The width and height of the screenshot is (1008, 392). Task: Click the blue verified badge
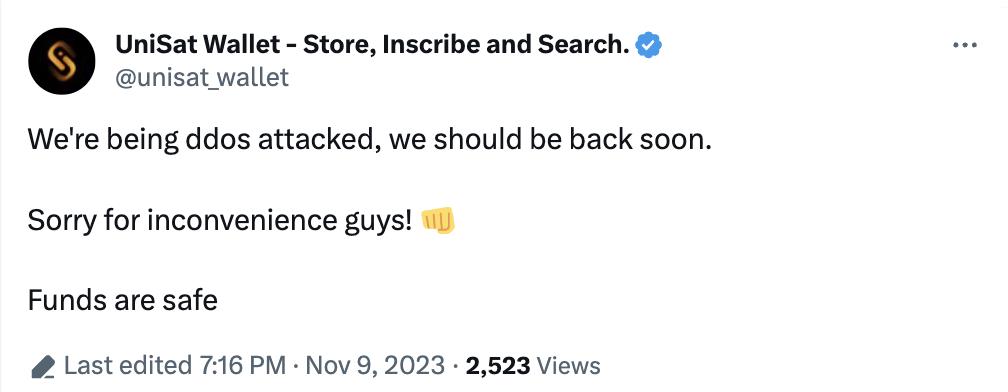pyautogui.click(x=649, y=45)
